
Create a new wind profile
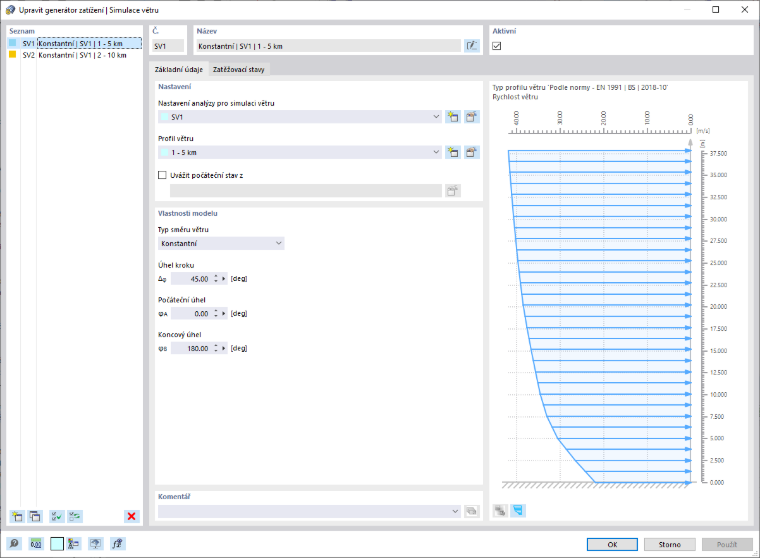pos(453,152)
